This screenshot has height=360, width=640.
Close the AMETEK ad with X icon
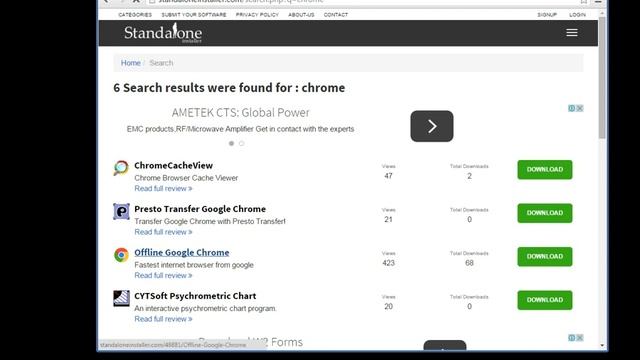[x=580, y=108]
